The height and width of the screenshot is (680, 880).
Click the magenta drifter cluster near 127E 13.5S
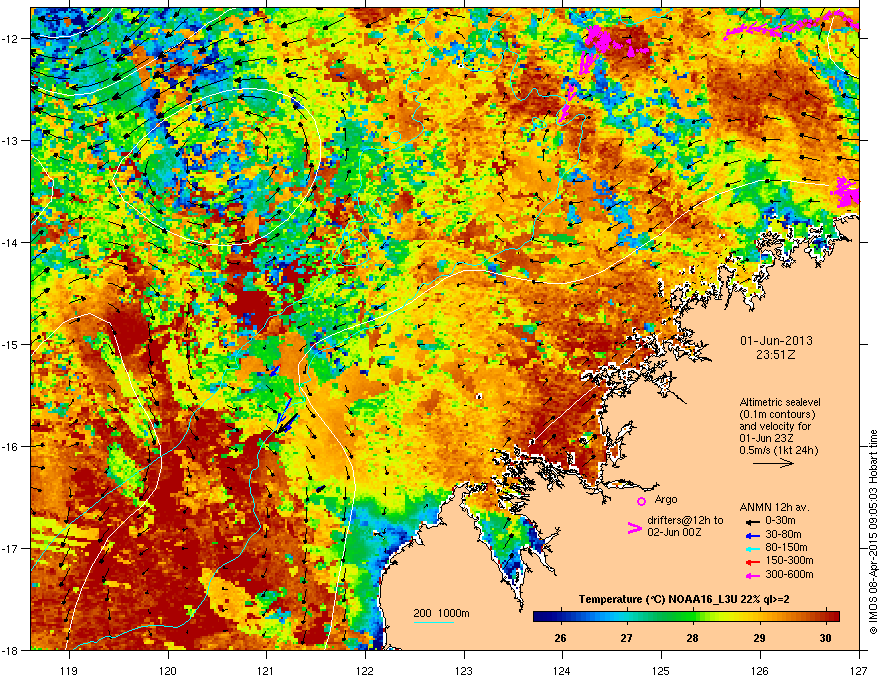coord(846,191)
